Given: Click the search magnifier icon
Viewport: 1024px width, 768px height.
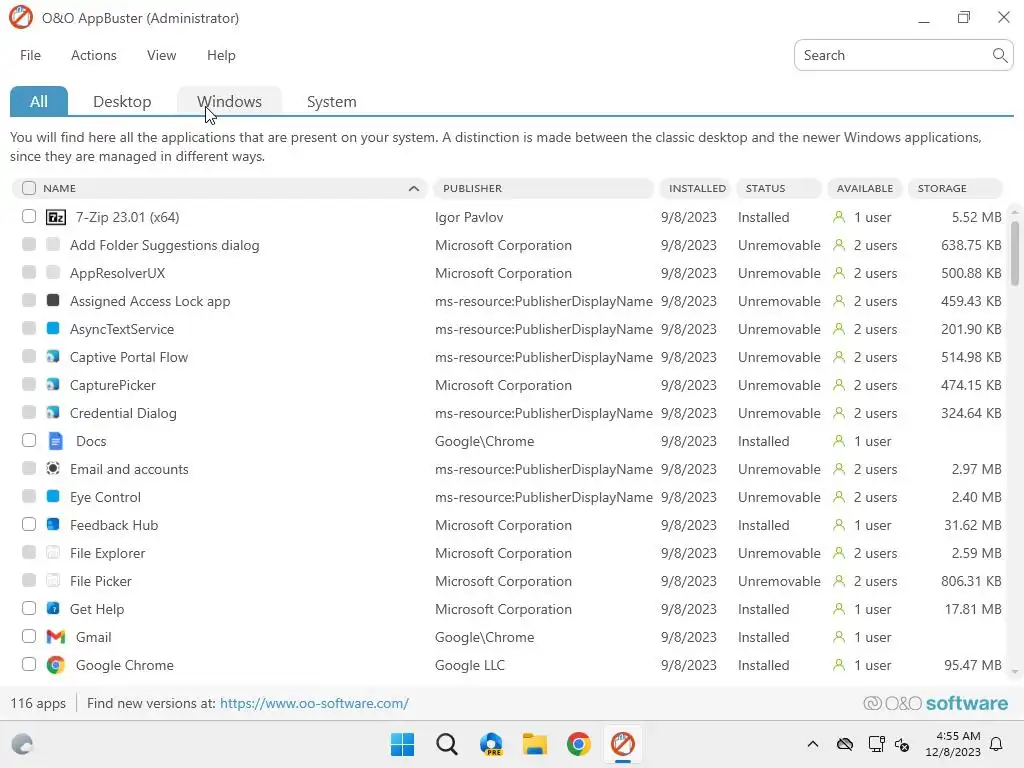Looking at the screenshot, I should pos(999,56).
